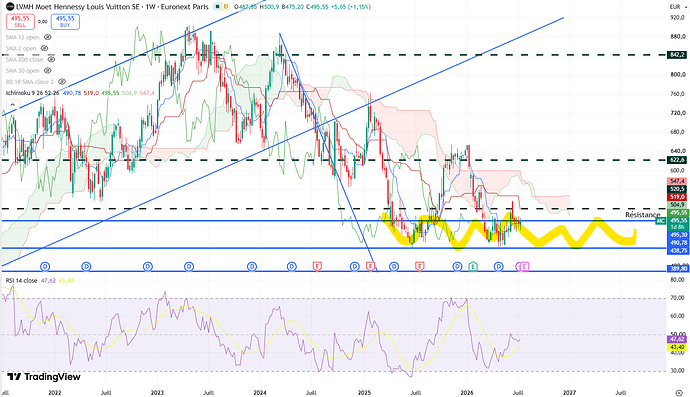Click the red SELL 495,55 button
The height and width of the screenshot is (397, 690).
[x=20, y=22]
